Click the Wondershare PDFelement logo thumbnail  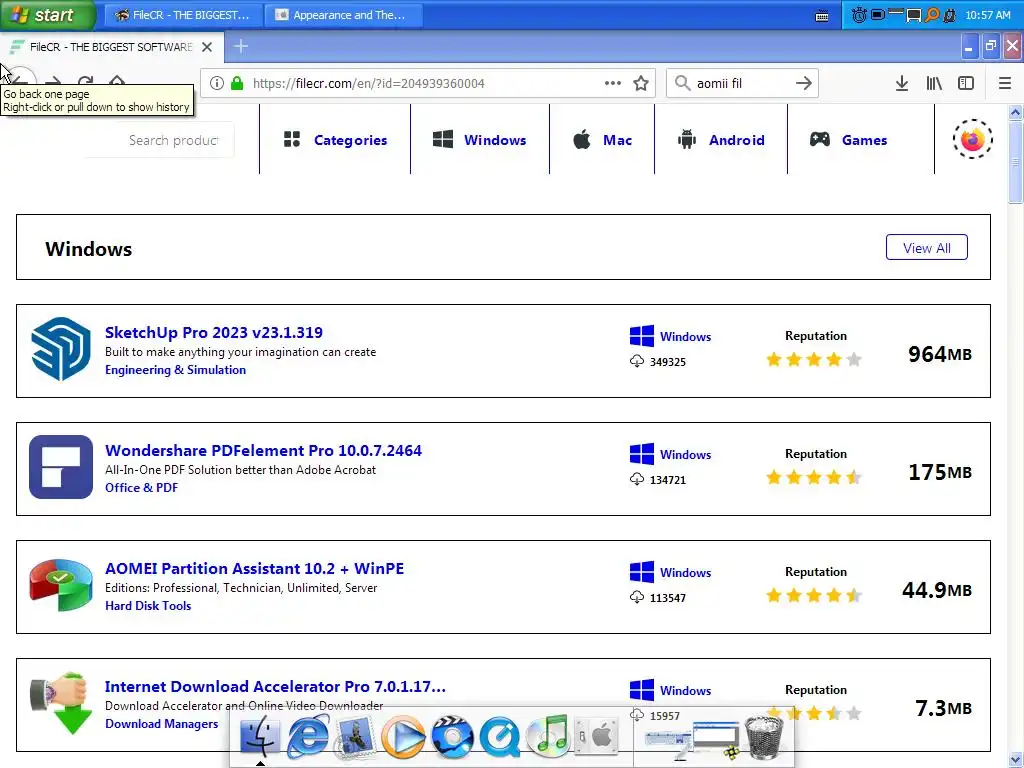(61, 467)
